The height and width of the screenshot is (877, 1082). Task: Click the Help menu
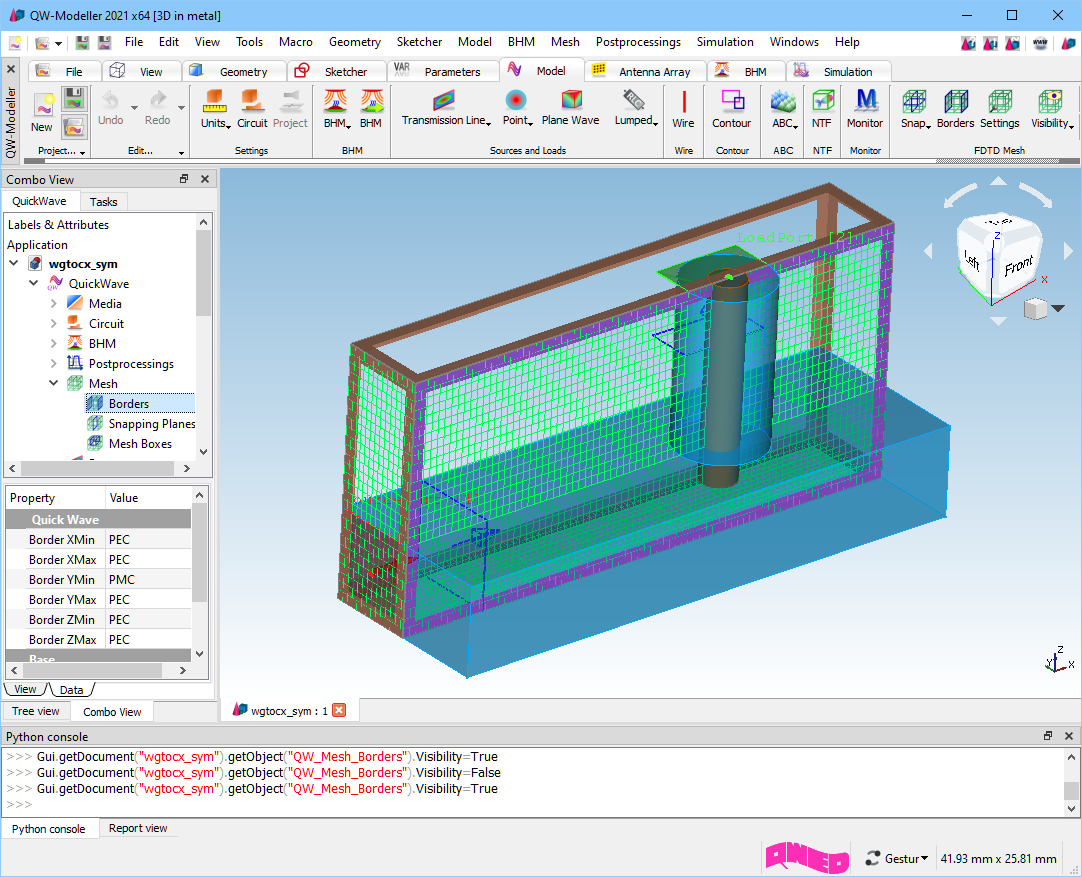click(847, 42)
